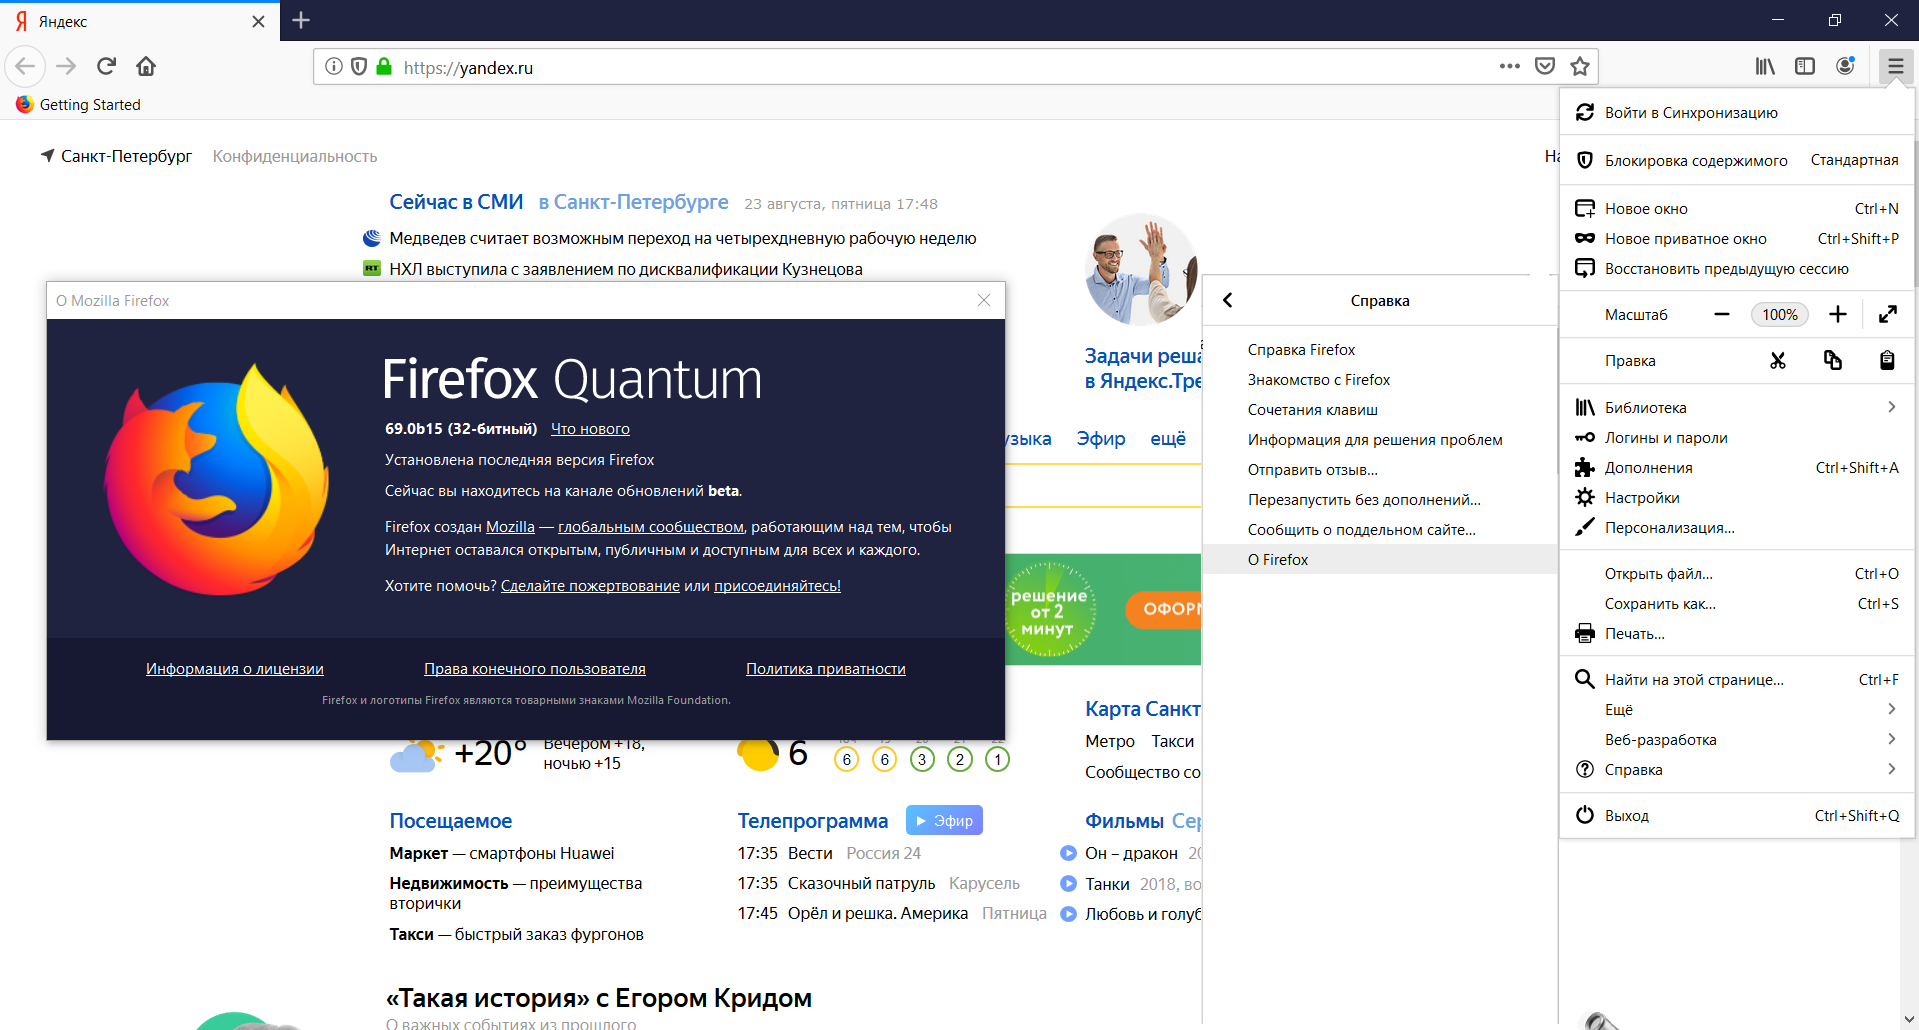Open a new browser tab

point(301,21)
